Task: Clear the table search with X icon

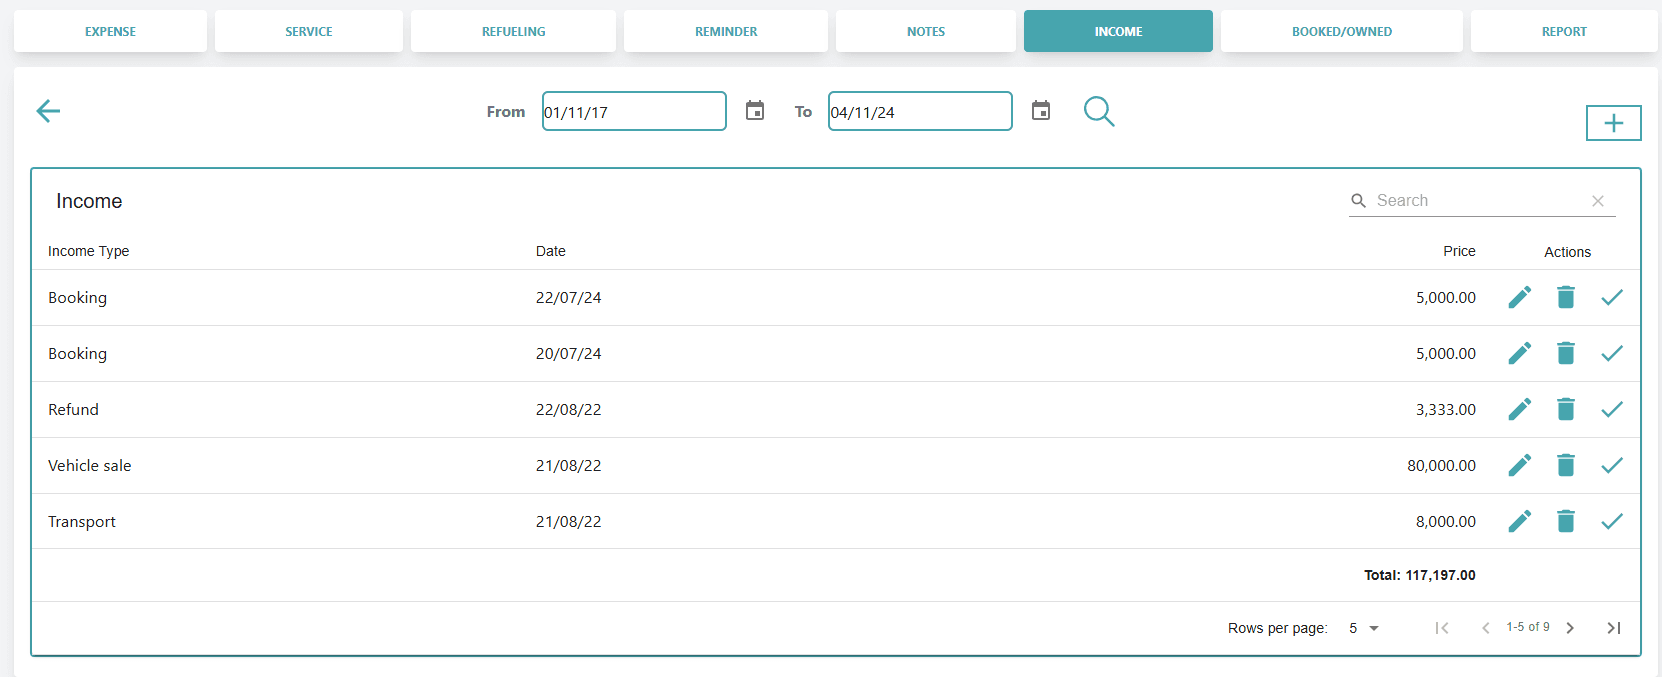Action: [x=1598, y=201]
